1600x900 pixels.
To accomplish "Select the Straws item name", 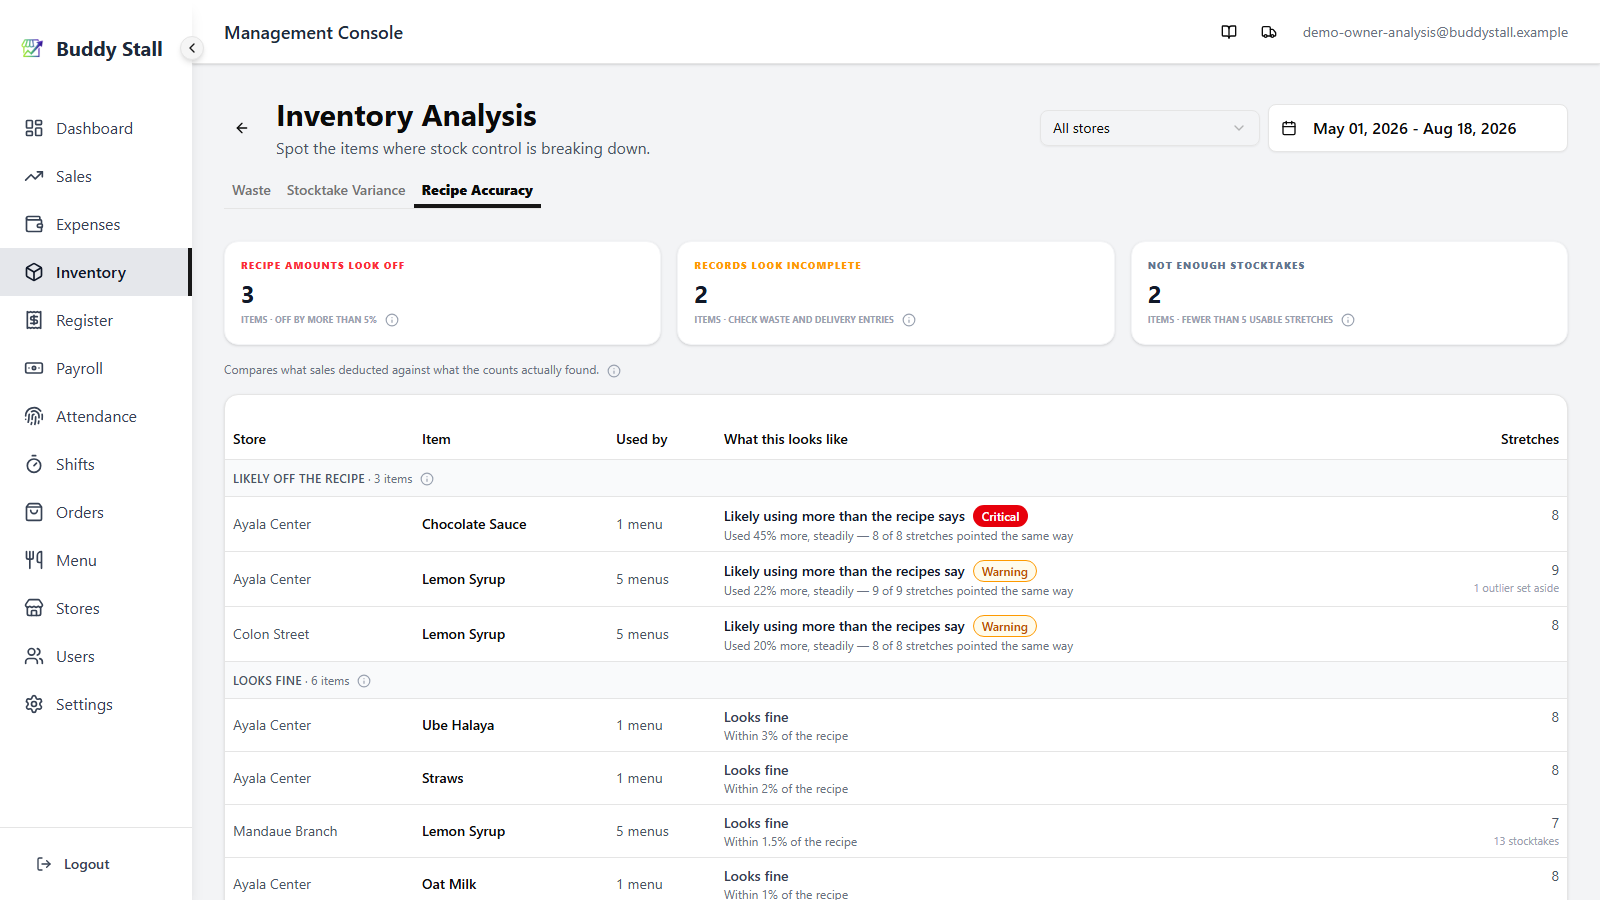I will click(x=443, y=778).
